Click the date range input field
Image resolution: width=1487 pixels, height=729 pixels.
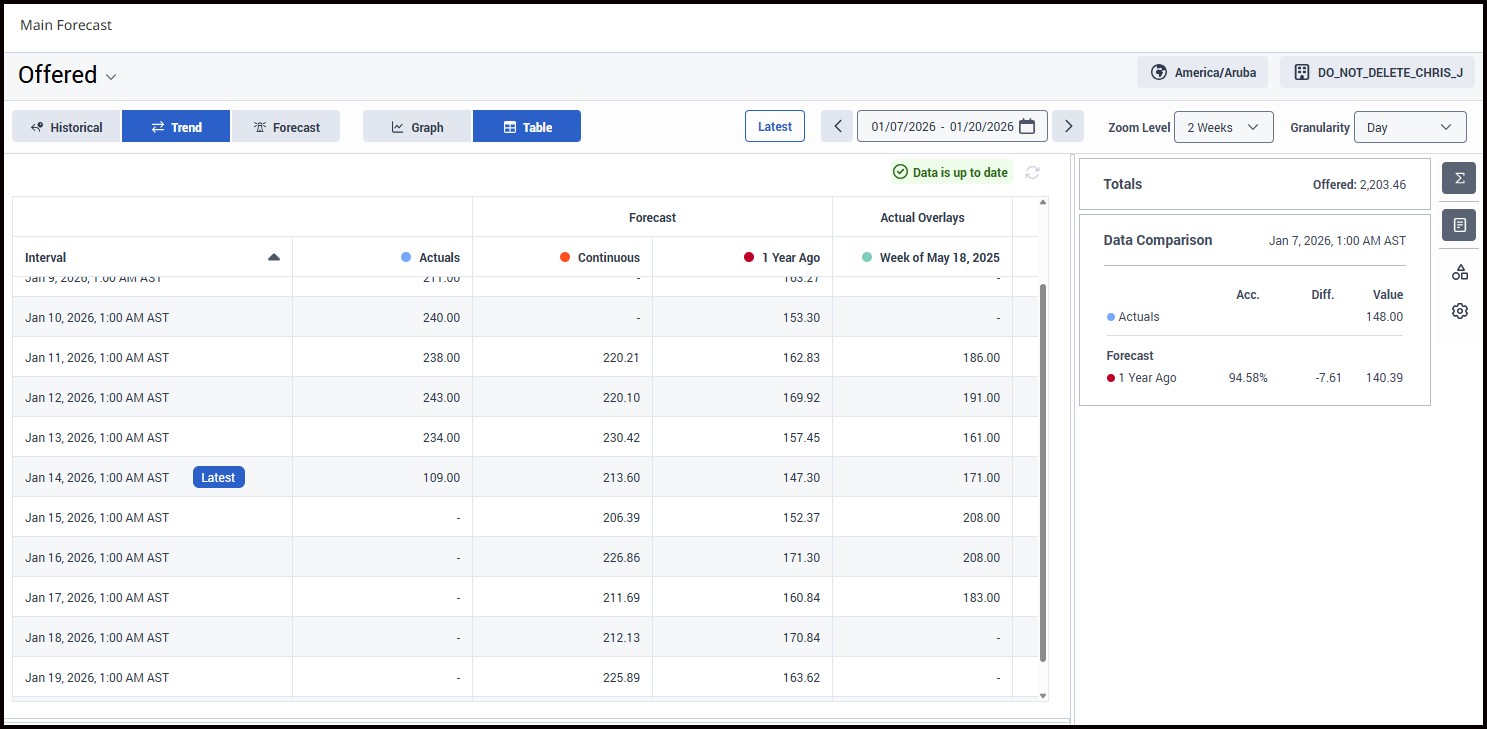pyautogui.click(x=953, y=126)
